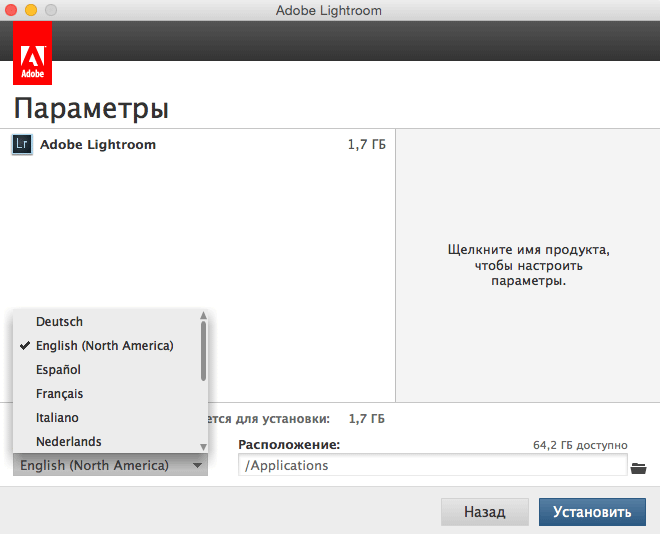
Task: Collapse the English (North America) language dropdown
Action: pyautogui.click(x=110, y=465)
